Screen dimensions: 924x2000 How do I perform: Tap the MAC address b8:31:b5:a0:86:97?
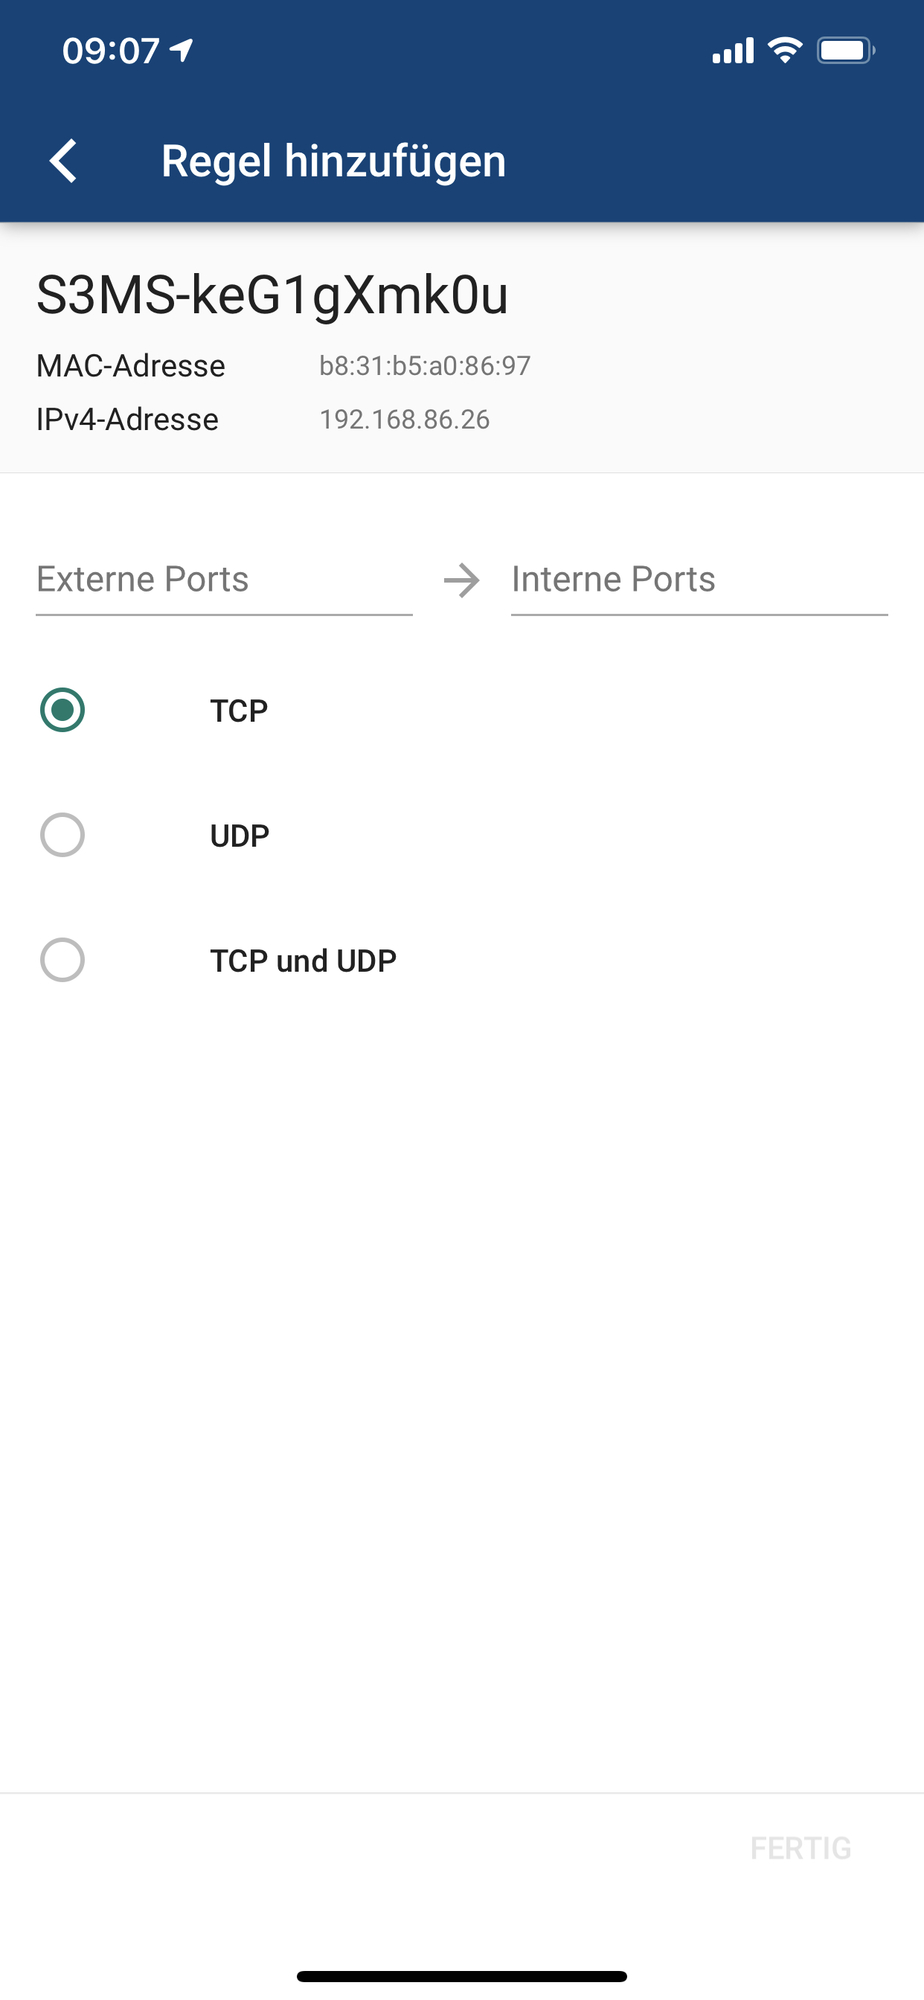click(425, 366)
